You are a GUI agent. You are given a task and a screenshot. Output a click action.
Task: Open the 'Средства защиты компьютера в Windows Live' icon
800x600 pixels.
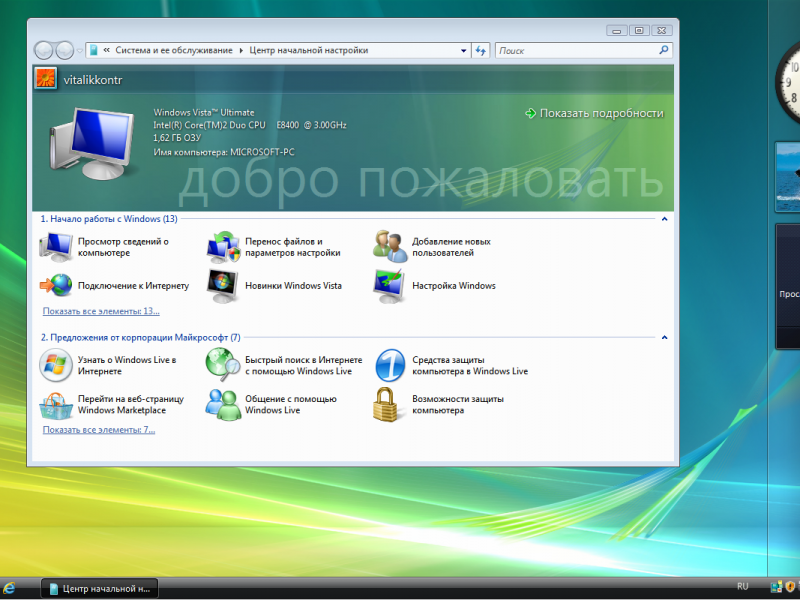tap(390, 365)
